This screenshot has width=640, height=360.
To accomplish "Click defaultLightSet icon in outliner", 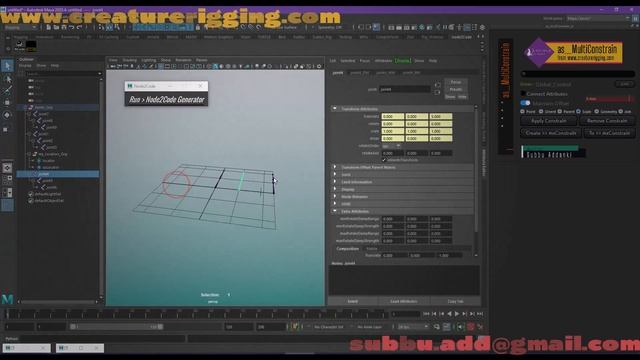I will [31, 194].
